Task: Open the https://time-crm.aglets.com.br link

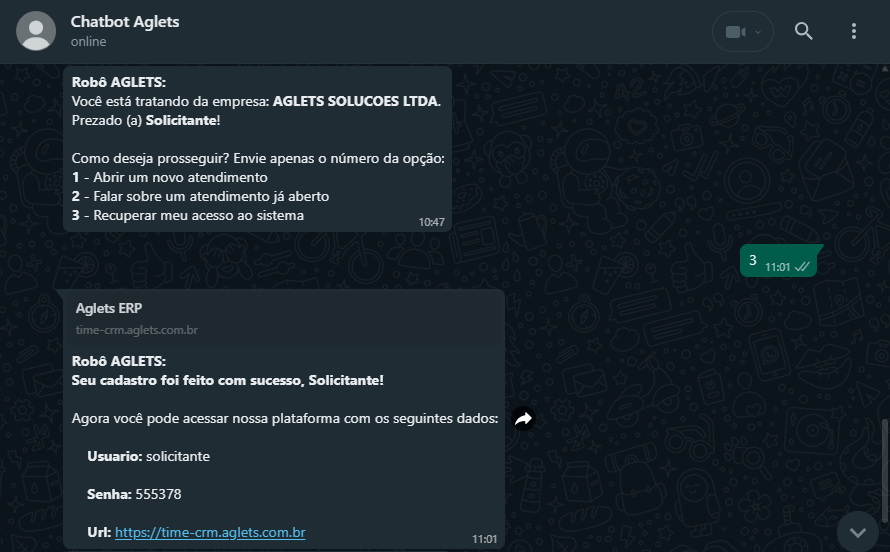Action: (x=210, y=532)
